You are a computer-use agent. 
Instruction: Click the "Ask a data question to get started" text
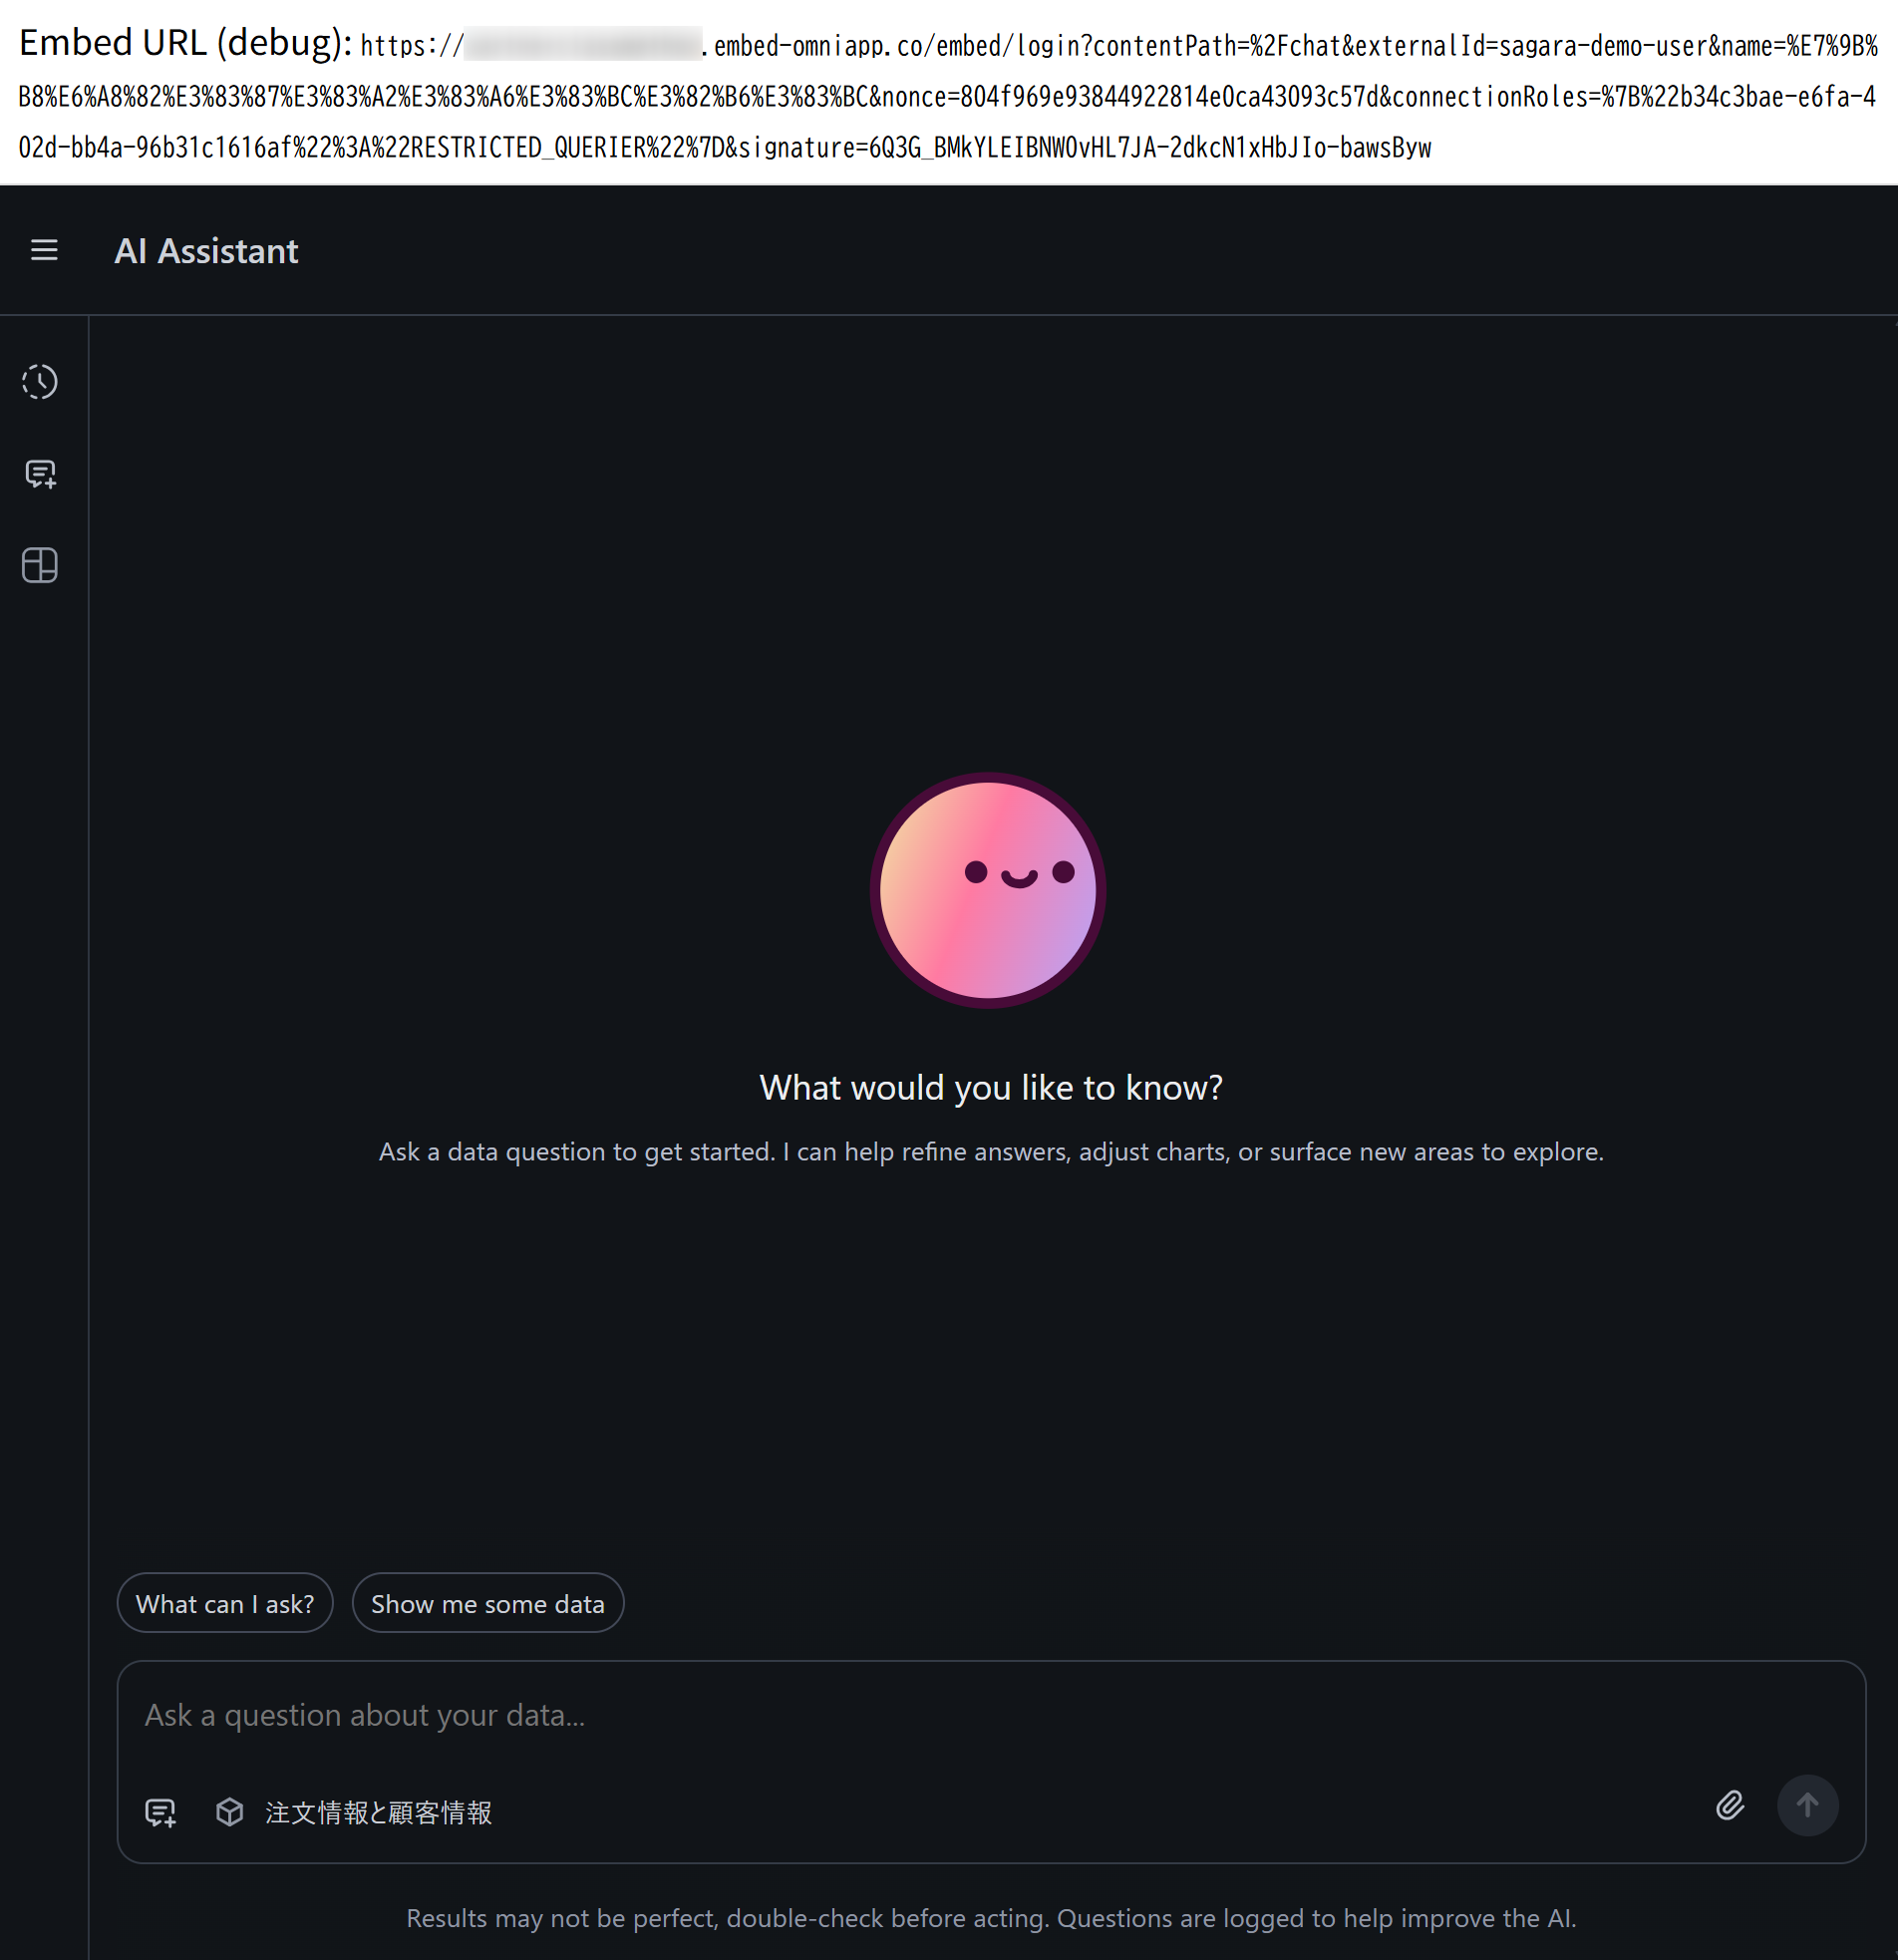tap(991, 1152)
